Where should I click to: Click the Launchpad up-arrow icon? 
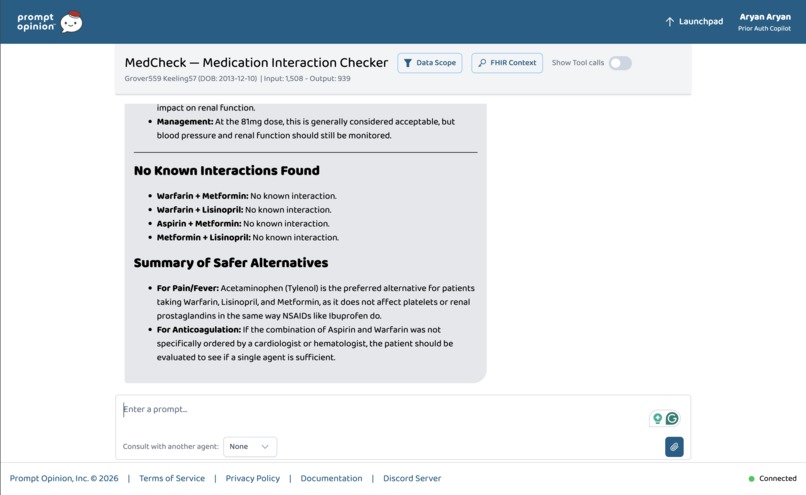669,22
